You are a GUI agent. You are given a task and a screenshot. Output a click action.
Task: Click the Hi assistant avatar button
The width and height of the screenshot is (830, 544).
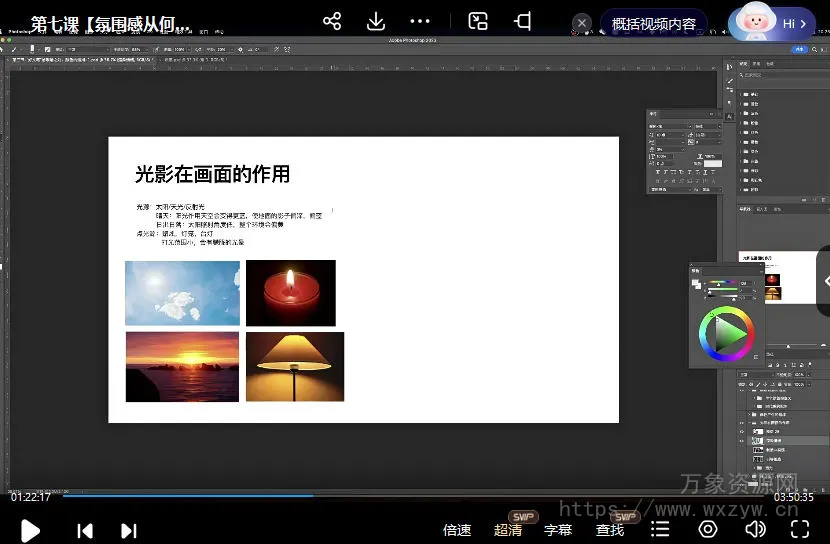[772, 23]
